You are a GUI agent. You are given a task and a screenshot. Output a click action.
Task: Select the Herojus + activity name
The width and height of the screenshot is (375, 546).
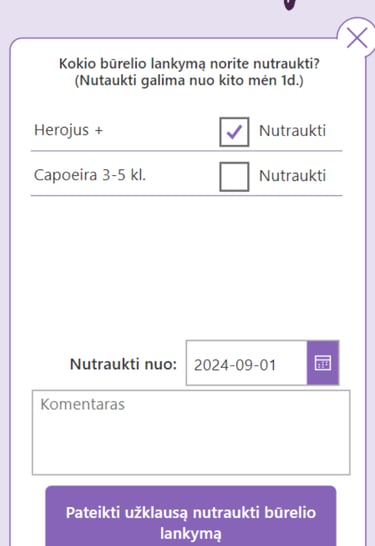click(68, 130)
